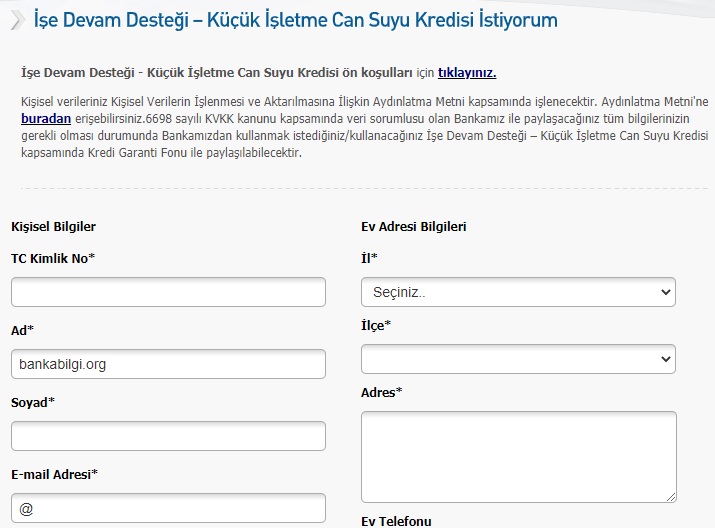
Task: Click the E-mail Adresi input field
Action: [168, 508]
